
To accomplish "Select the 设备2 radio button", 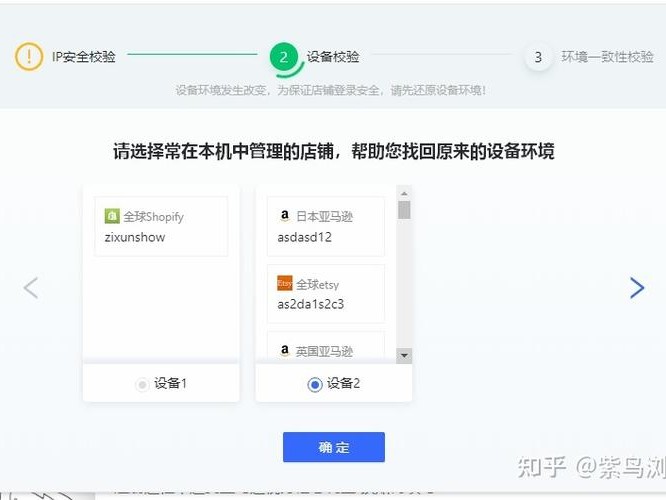I will pos(315,384).
